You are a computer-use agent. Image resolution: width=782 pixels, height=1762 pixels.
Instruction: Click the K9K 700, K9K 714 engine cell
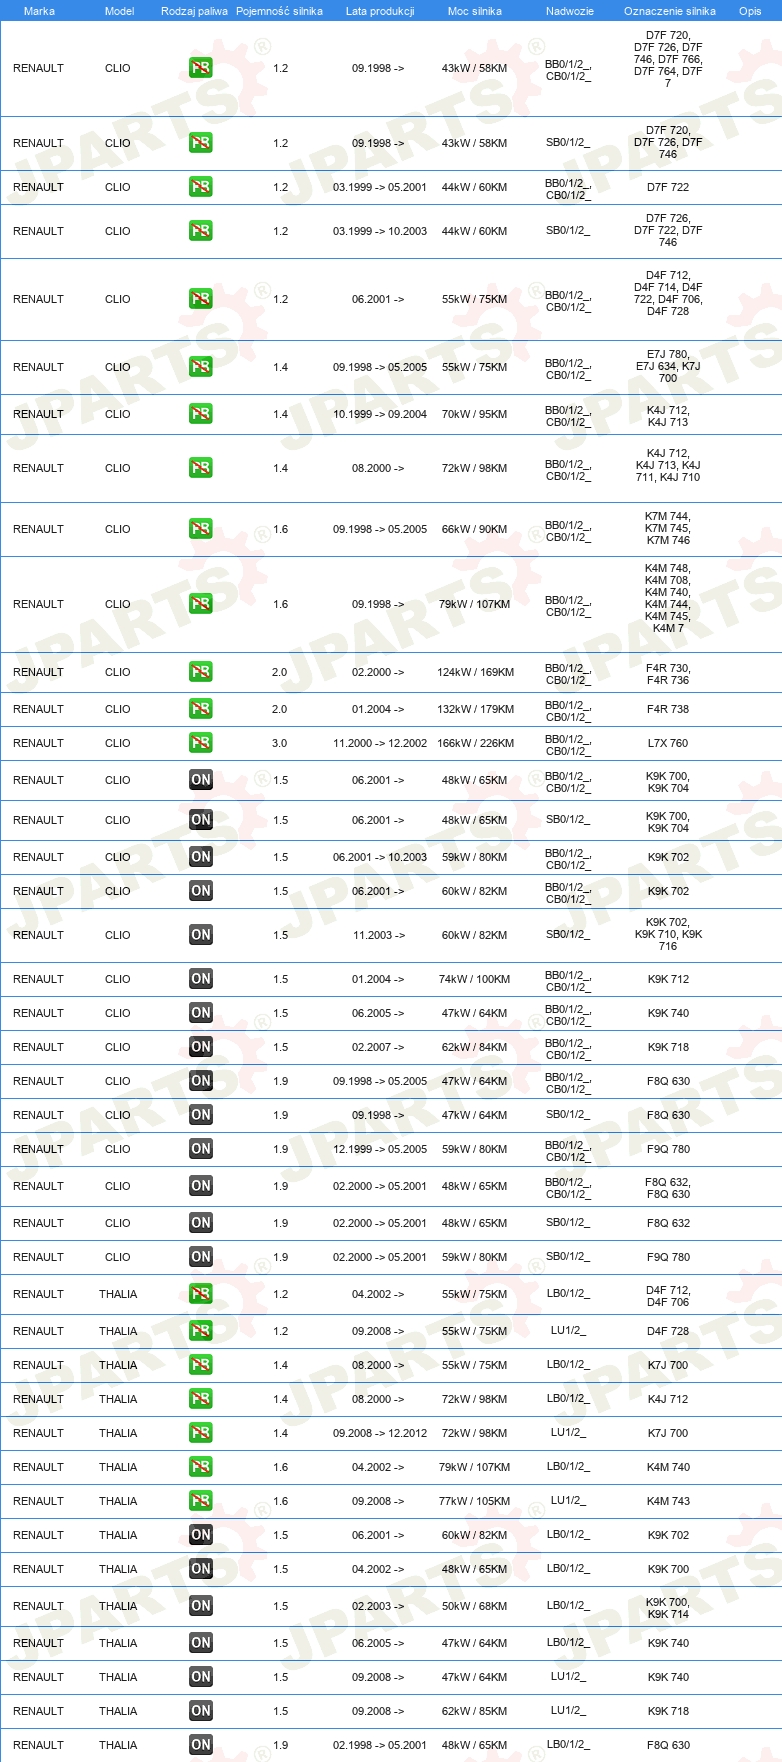(x=668, y=1608)
